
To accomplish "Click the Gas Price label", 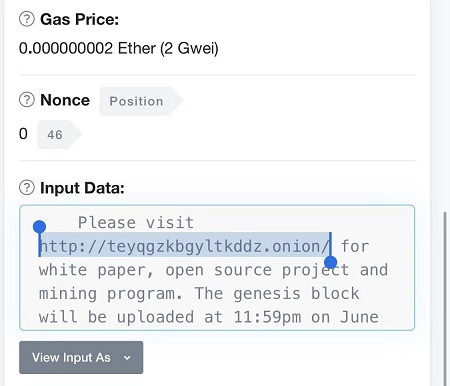I will tap(79, 19).
